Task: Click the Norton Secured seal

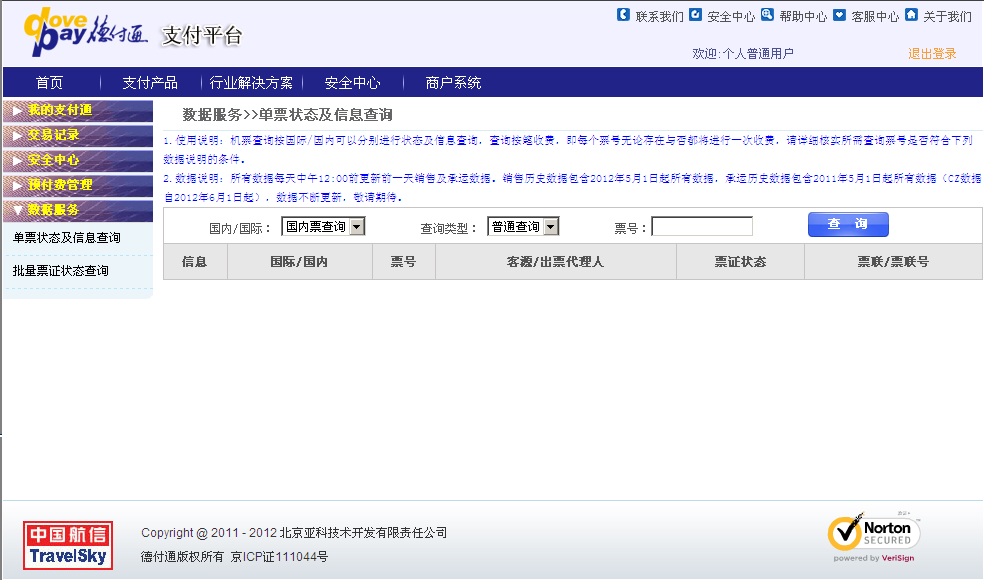Action: [873, 537]
